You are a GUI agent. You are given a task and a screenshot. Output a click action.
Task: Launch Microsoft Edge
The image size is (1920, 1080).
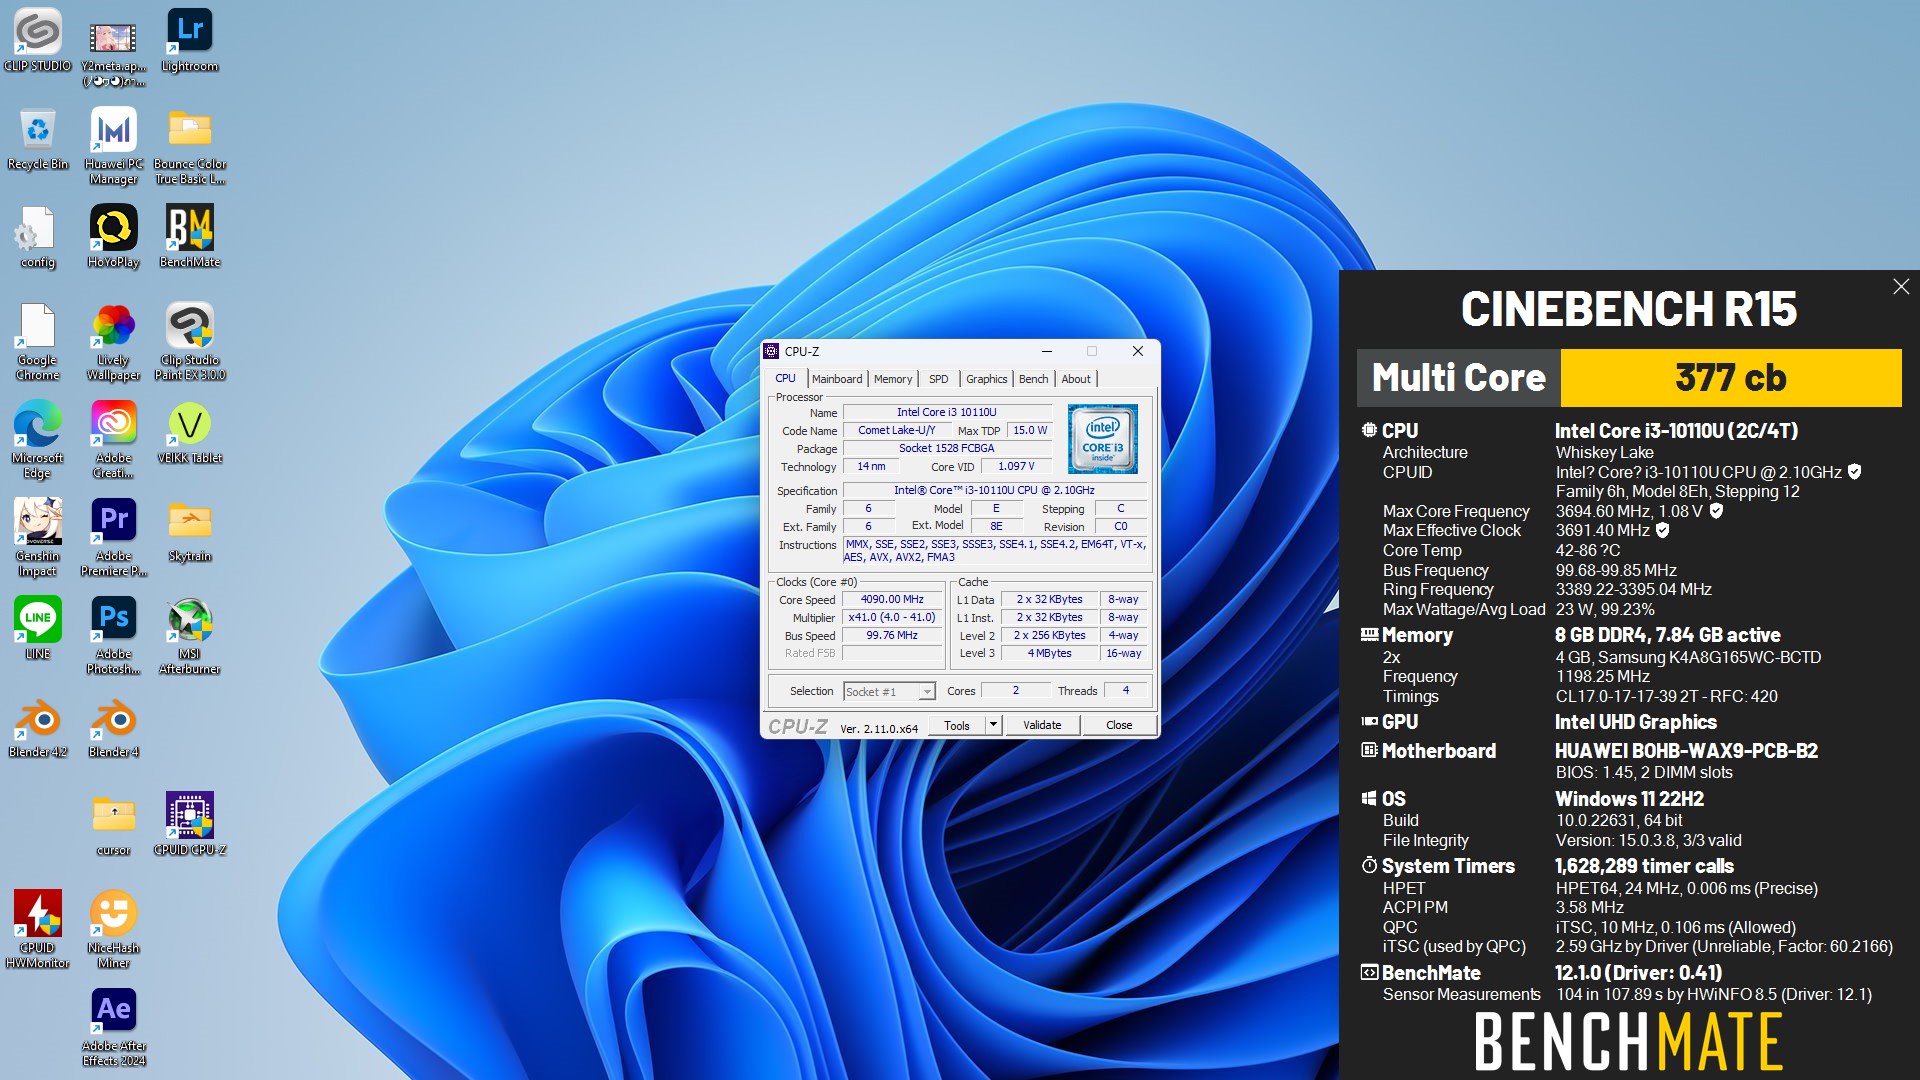(x=38, y=440)
